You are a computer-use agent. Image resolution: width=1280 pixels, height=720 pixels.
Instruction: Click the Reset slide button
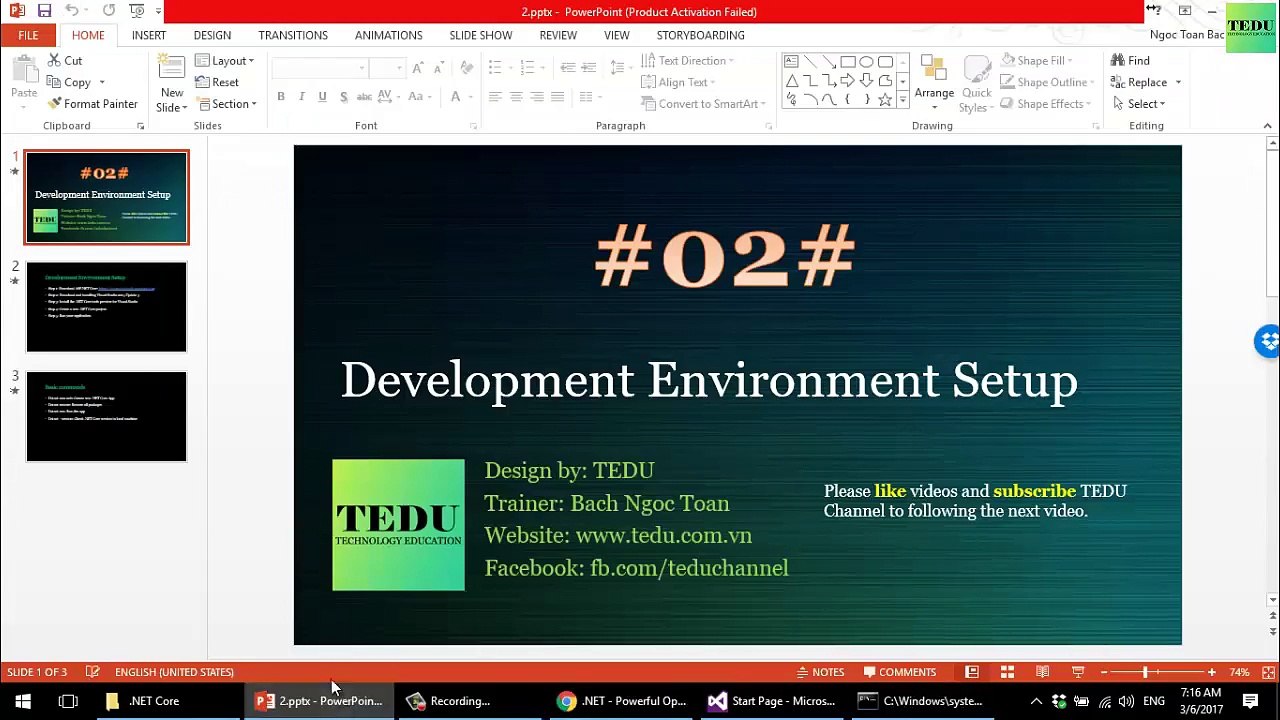tap(217, 83)
